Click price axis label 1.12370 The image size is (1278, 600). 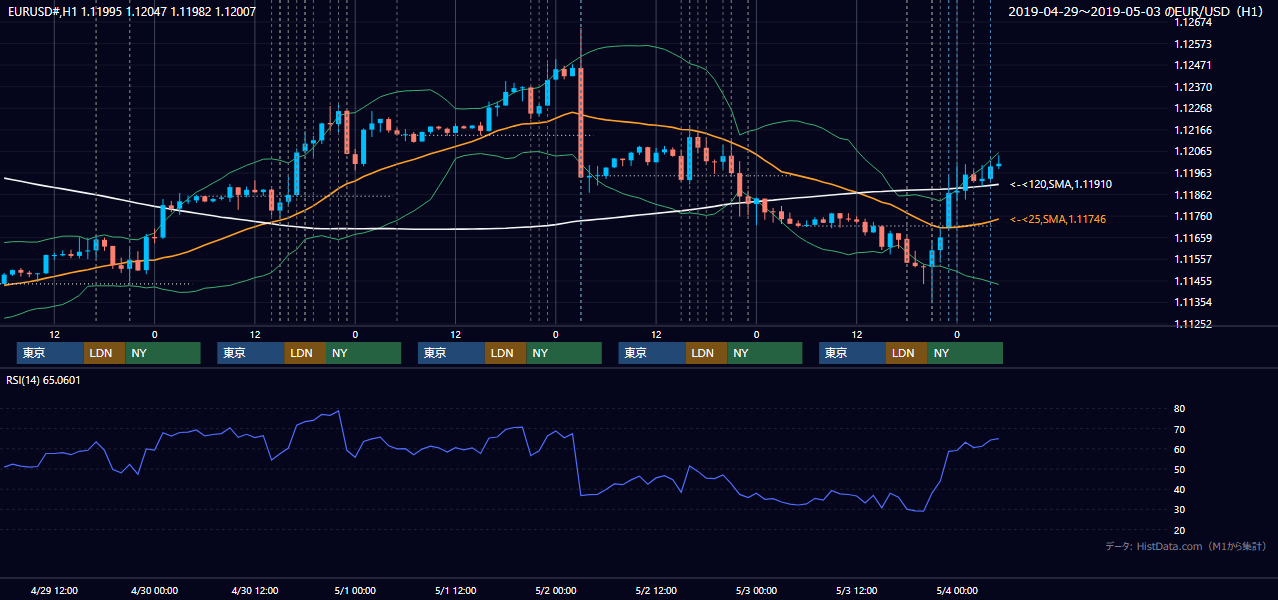coord(1193,87)
